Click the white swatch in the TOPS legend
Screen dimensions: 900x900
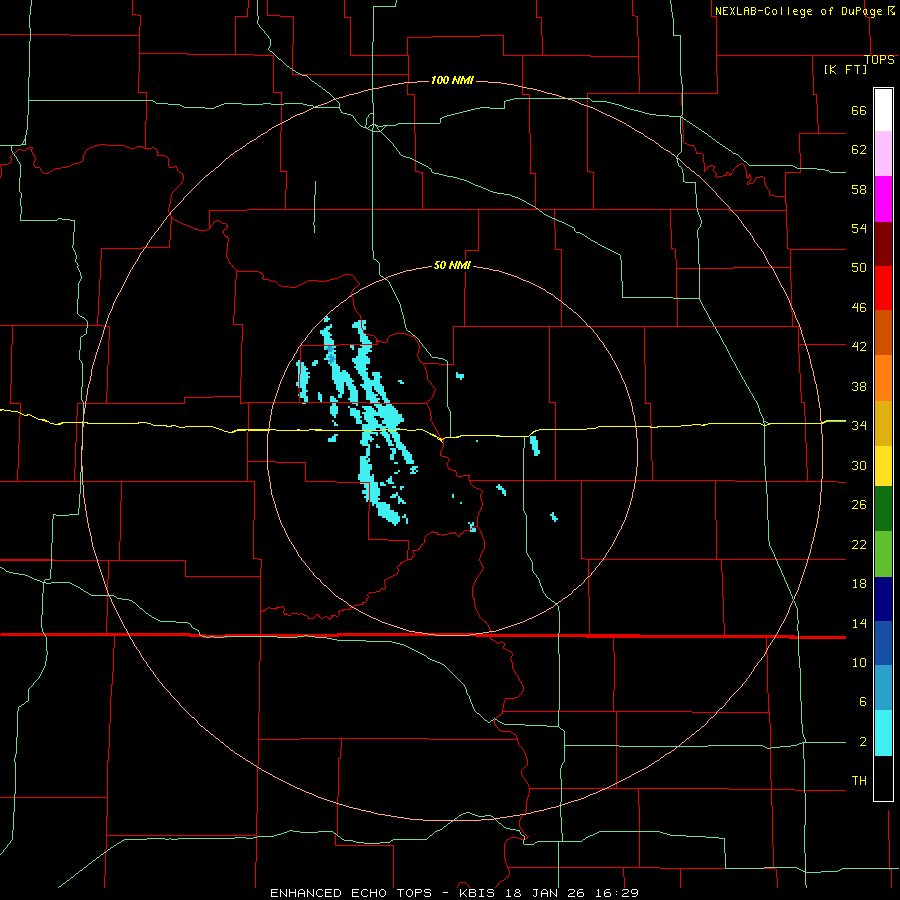(x=883, y=110)
